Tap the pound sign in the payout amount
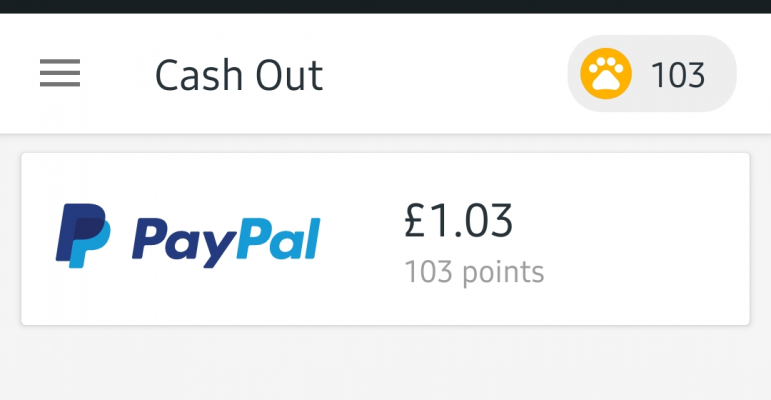This screenshot has height=400, width=771. [x=415, y=220]
